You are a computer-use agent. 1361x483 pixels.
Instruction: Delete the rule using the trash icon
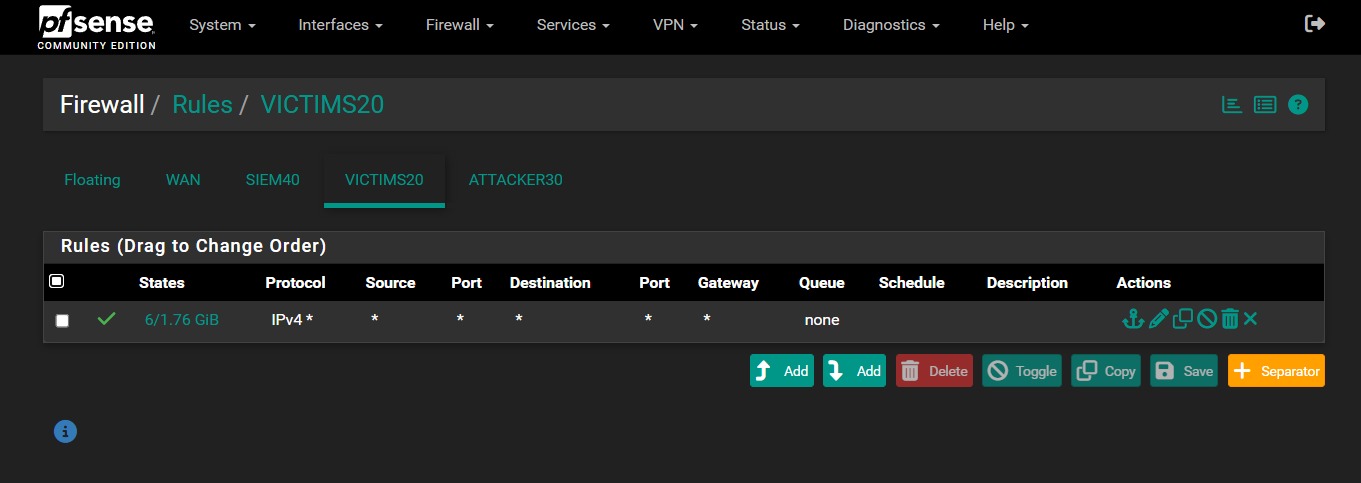click(1230, 320)
